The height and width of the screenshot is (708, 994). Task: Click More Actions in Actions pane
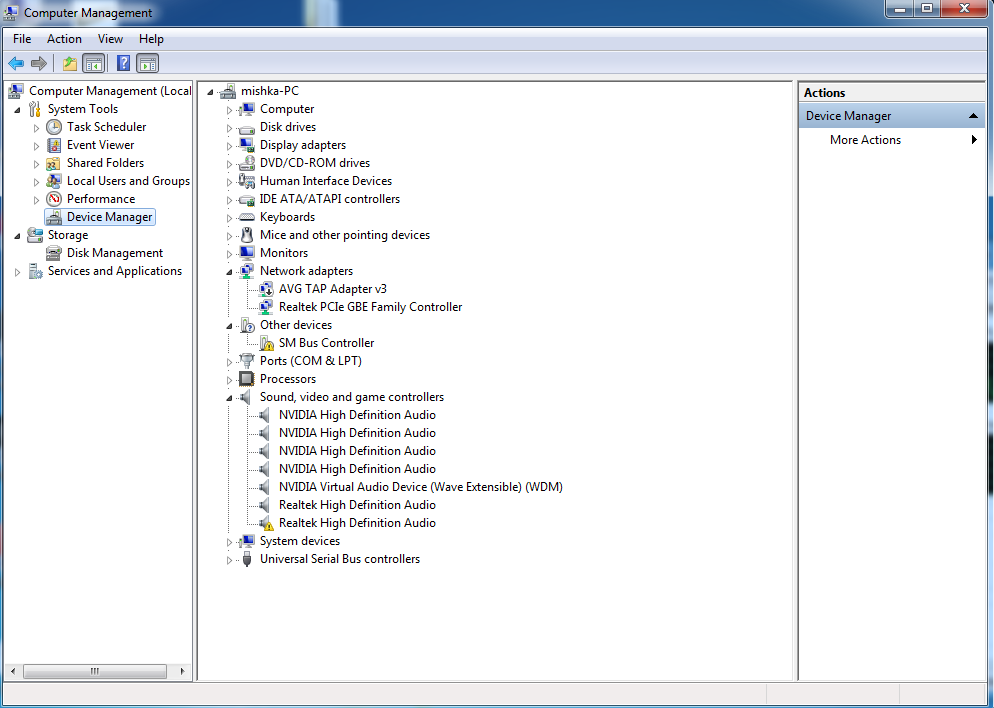tap(865, 140)
